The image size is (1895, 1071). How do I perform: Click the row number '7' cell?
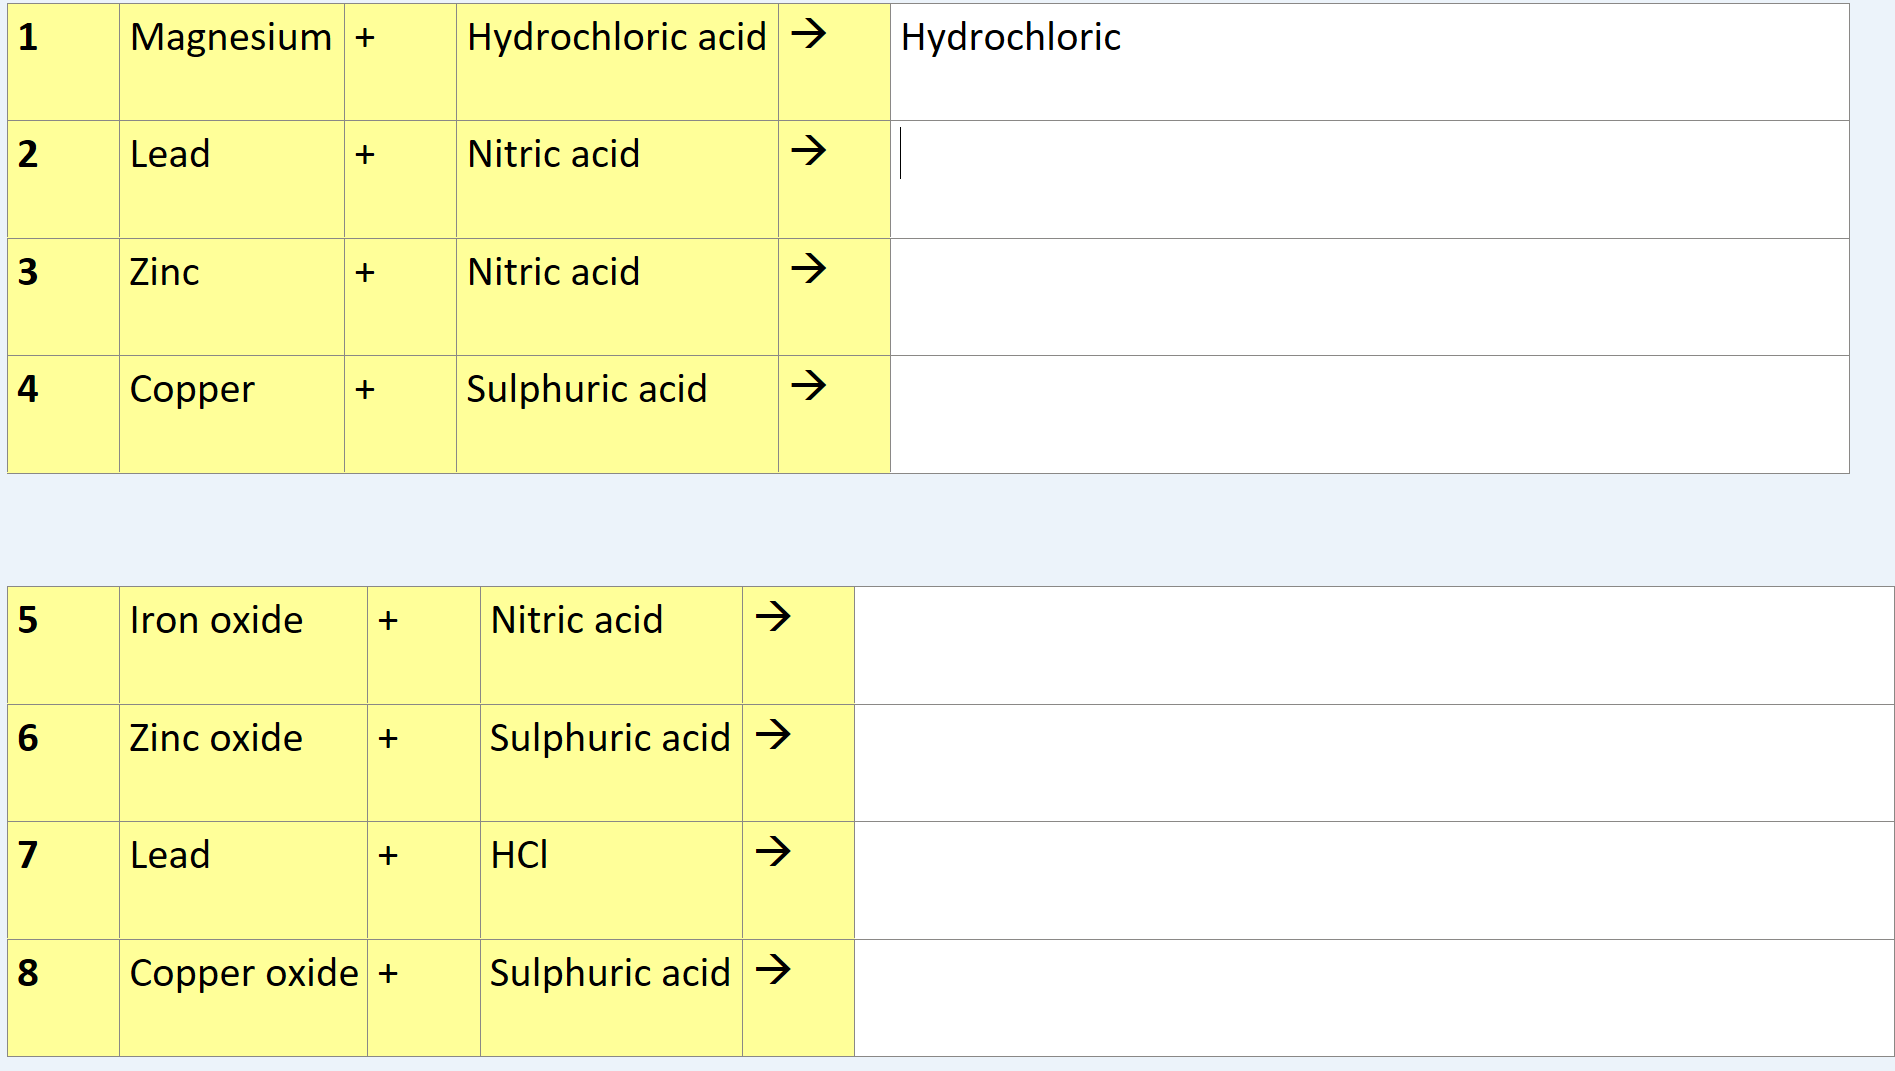tap(63, 880)
